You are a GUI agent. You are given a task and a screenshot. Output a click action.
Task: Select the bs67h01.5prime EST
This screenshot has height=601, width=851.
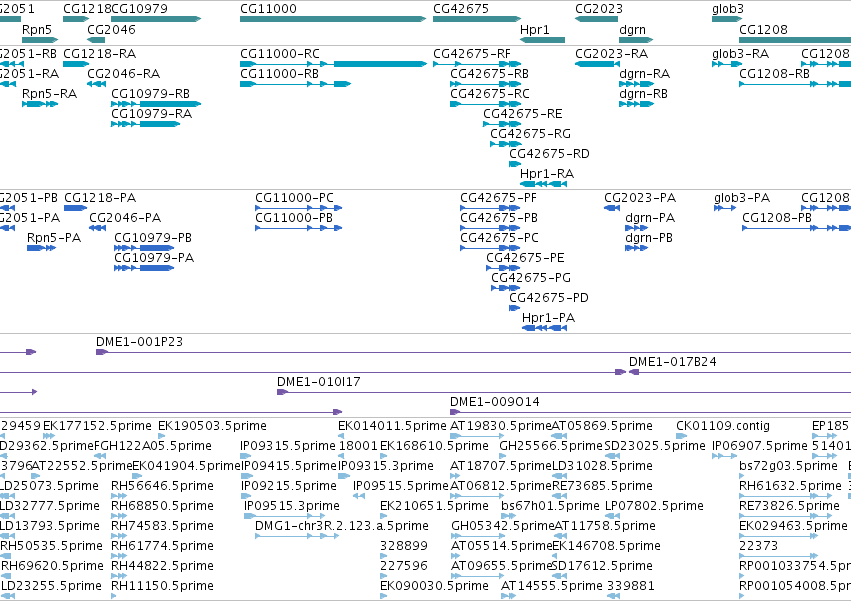(x=507, y=516)
